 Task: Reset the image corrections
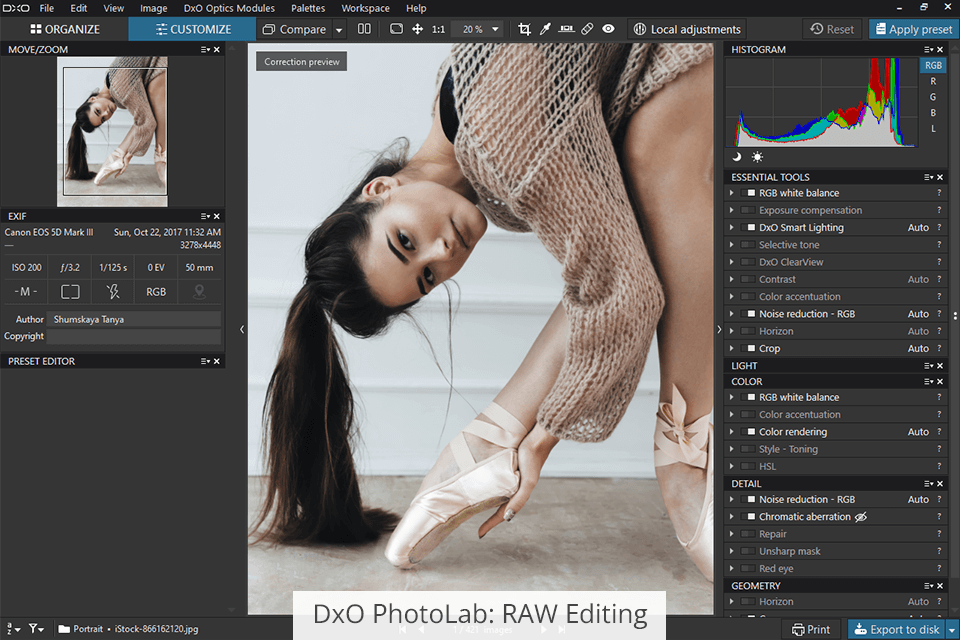pos(832,29)
